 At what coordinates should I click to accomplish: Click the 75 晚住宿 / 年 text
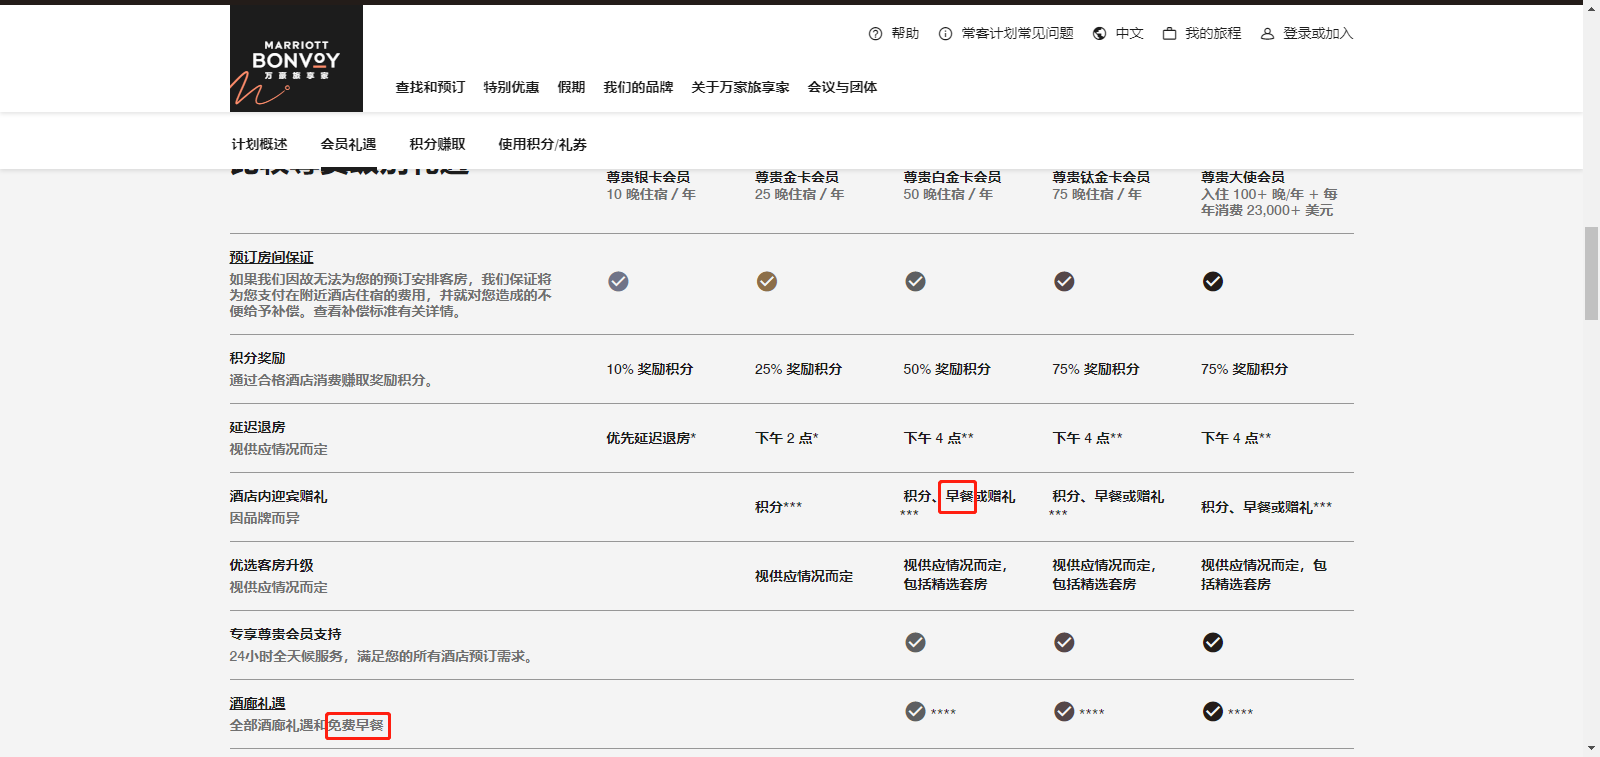click(x=1097, y=195)
